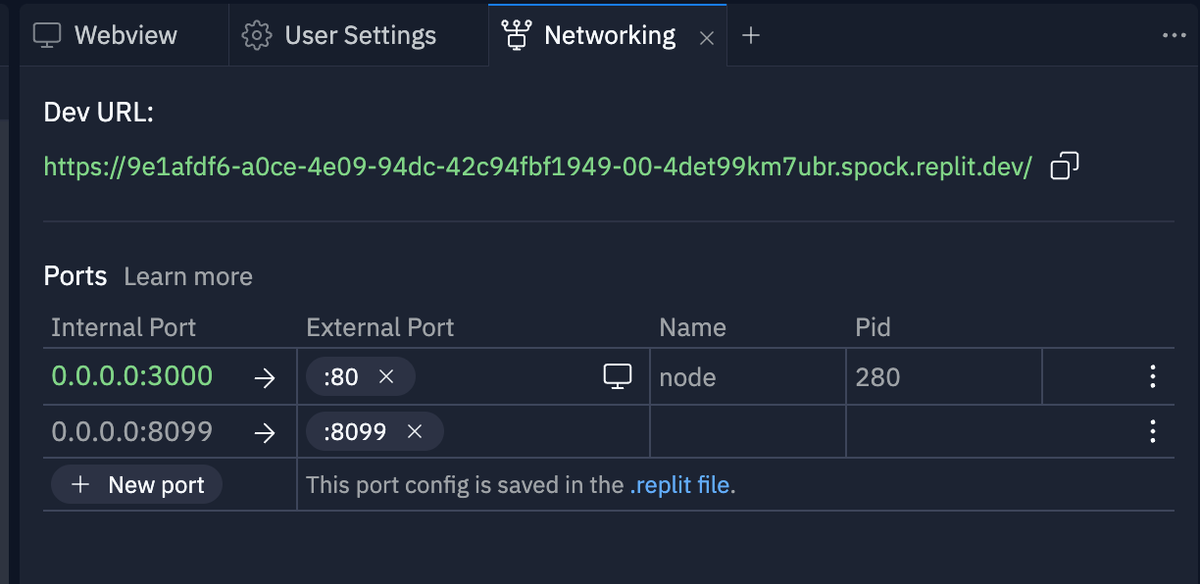
Task: Click the Learn more link beside Ports
Action: 187,276
